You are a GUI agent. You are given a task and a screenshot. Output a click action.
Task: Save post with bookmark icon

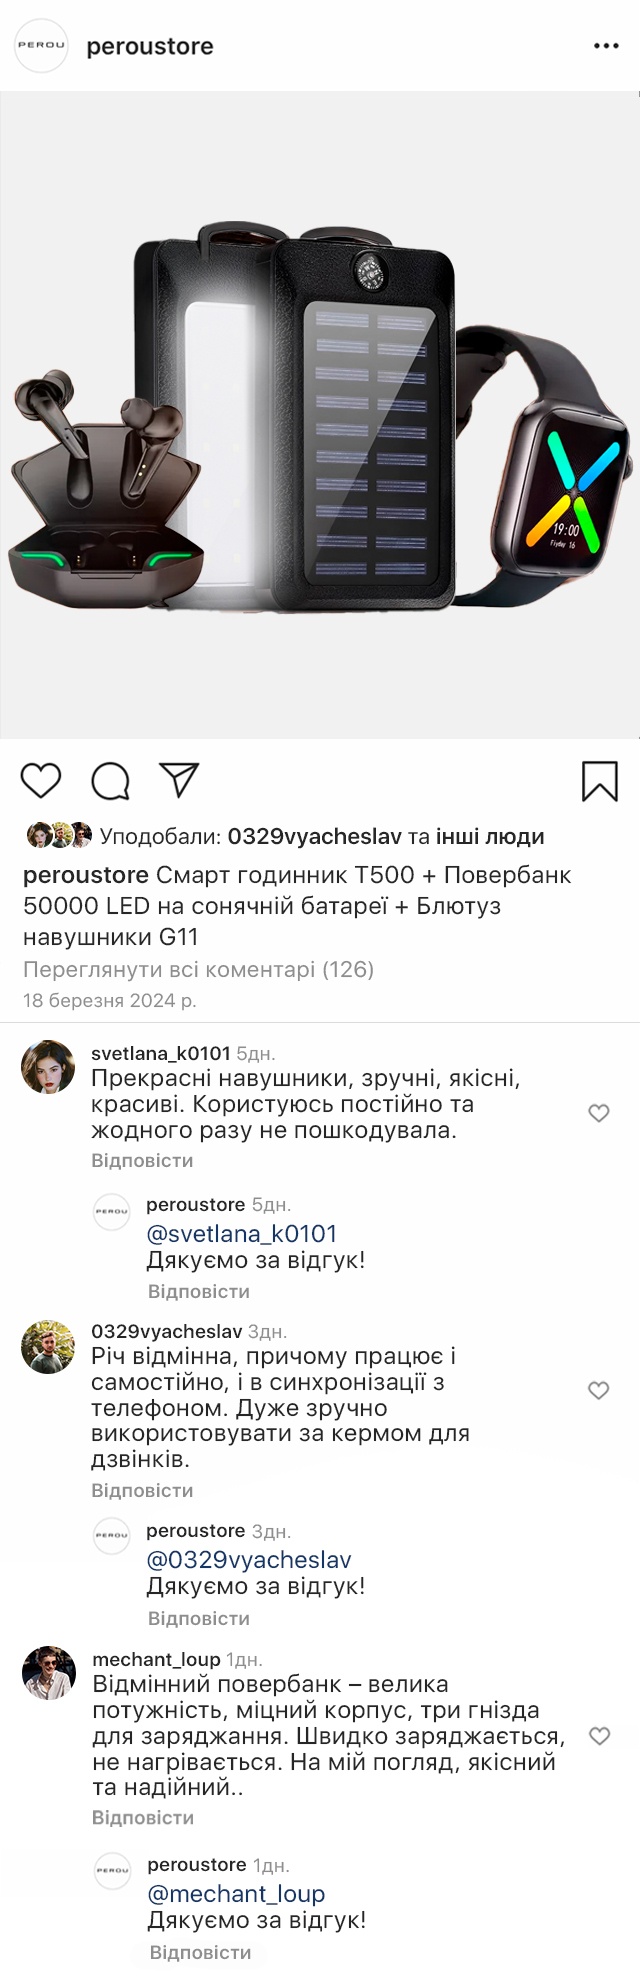coord(599,781)
